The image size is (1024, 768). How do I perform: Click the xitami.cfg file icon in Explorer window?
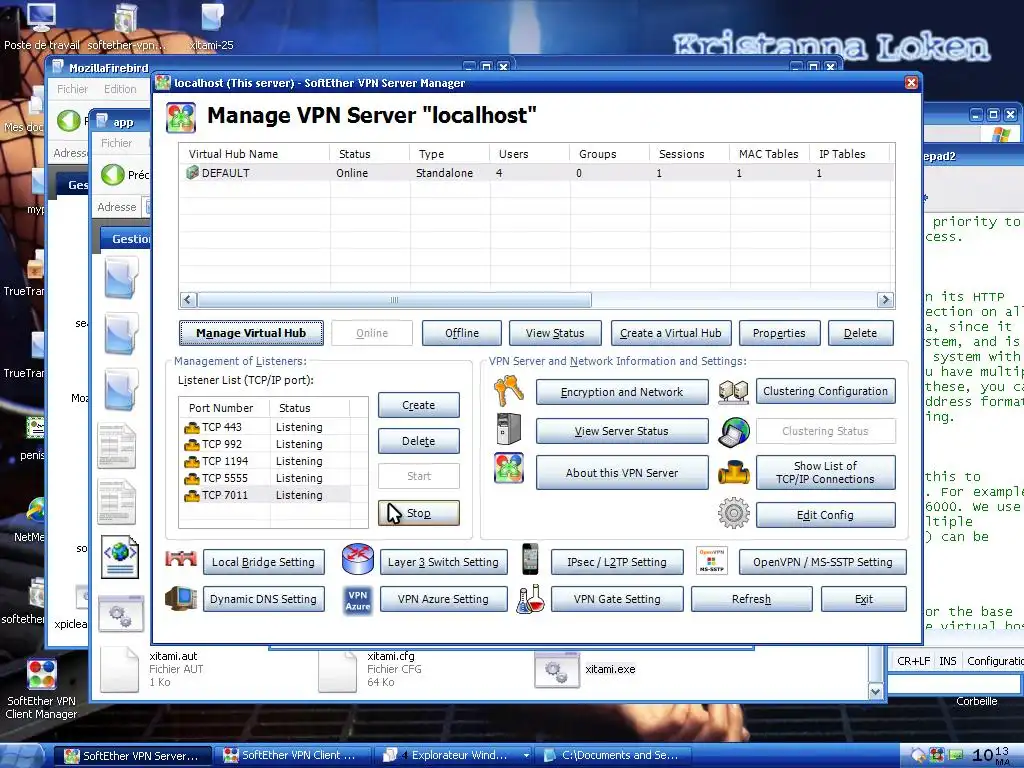click(337, 671)
